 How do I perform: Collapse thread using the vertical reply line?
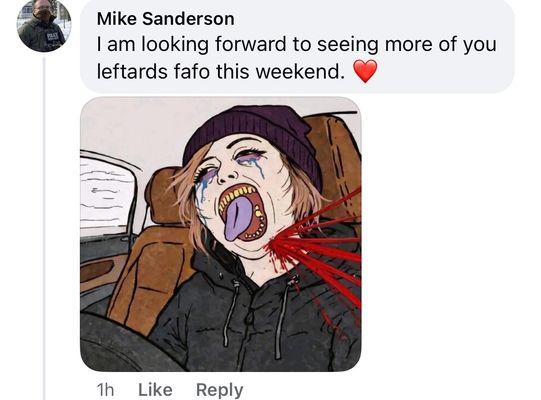[x=44, y=228]
